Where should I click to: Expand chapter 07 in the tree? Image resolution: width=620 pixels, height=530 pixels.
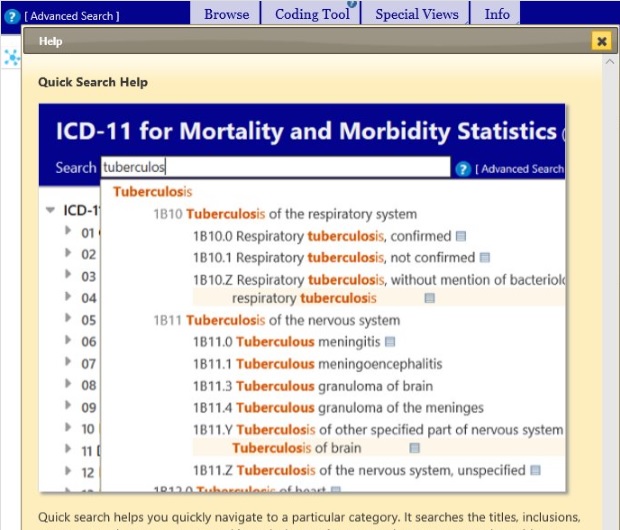pyautogui.click(x=68, y=361)
